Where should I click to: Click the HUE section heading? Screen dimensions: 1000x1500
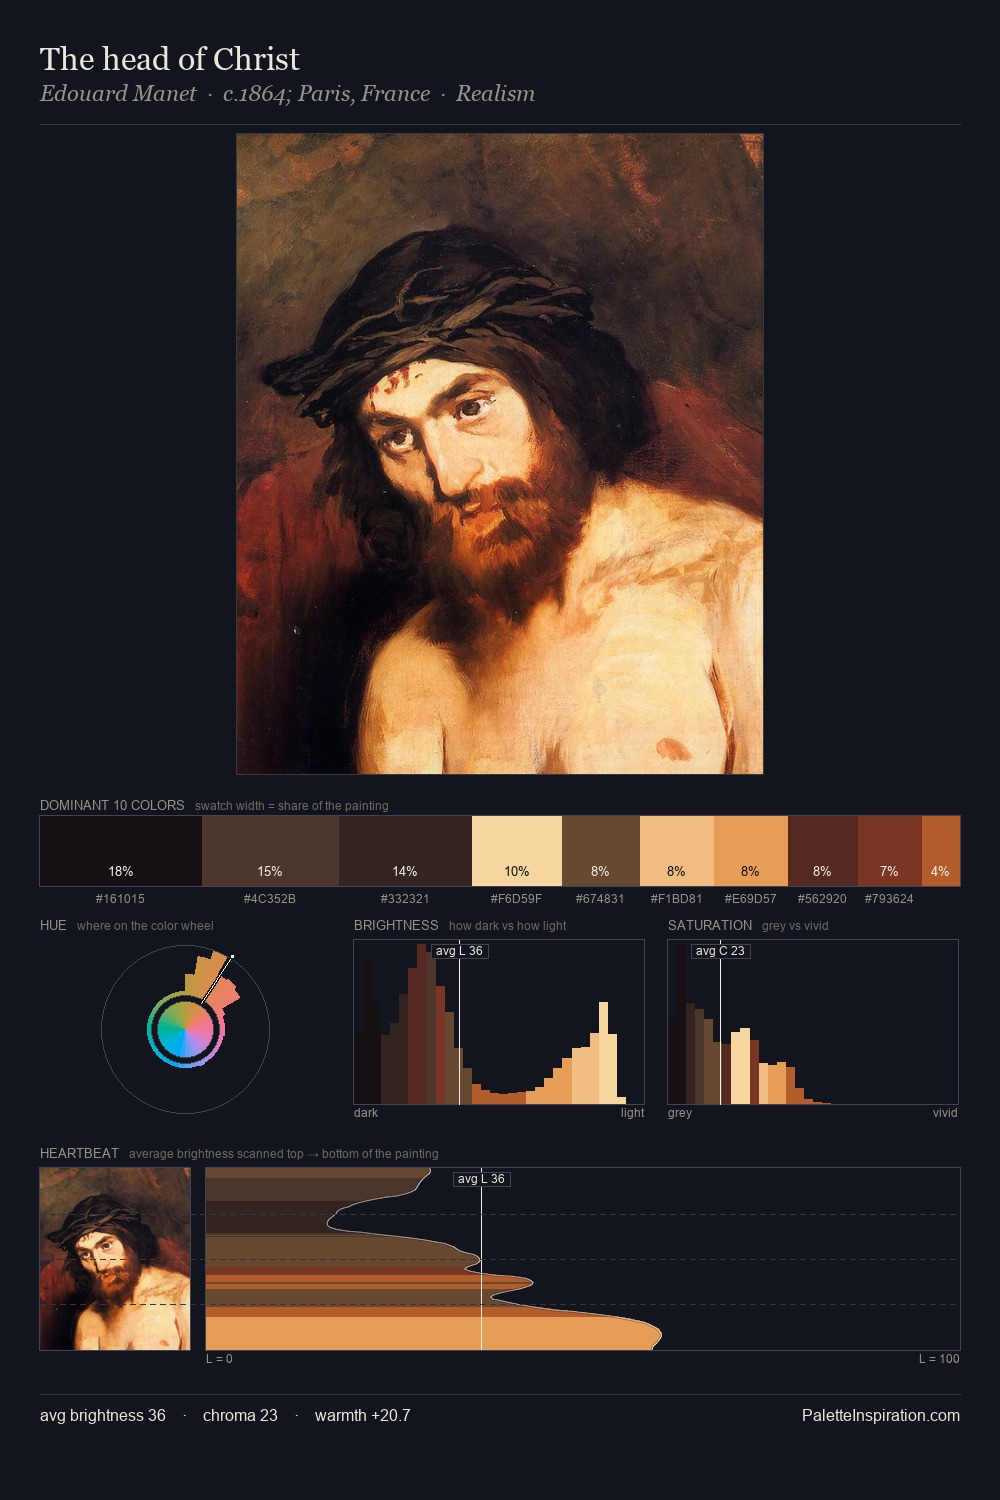pos(53,925)
